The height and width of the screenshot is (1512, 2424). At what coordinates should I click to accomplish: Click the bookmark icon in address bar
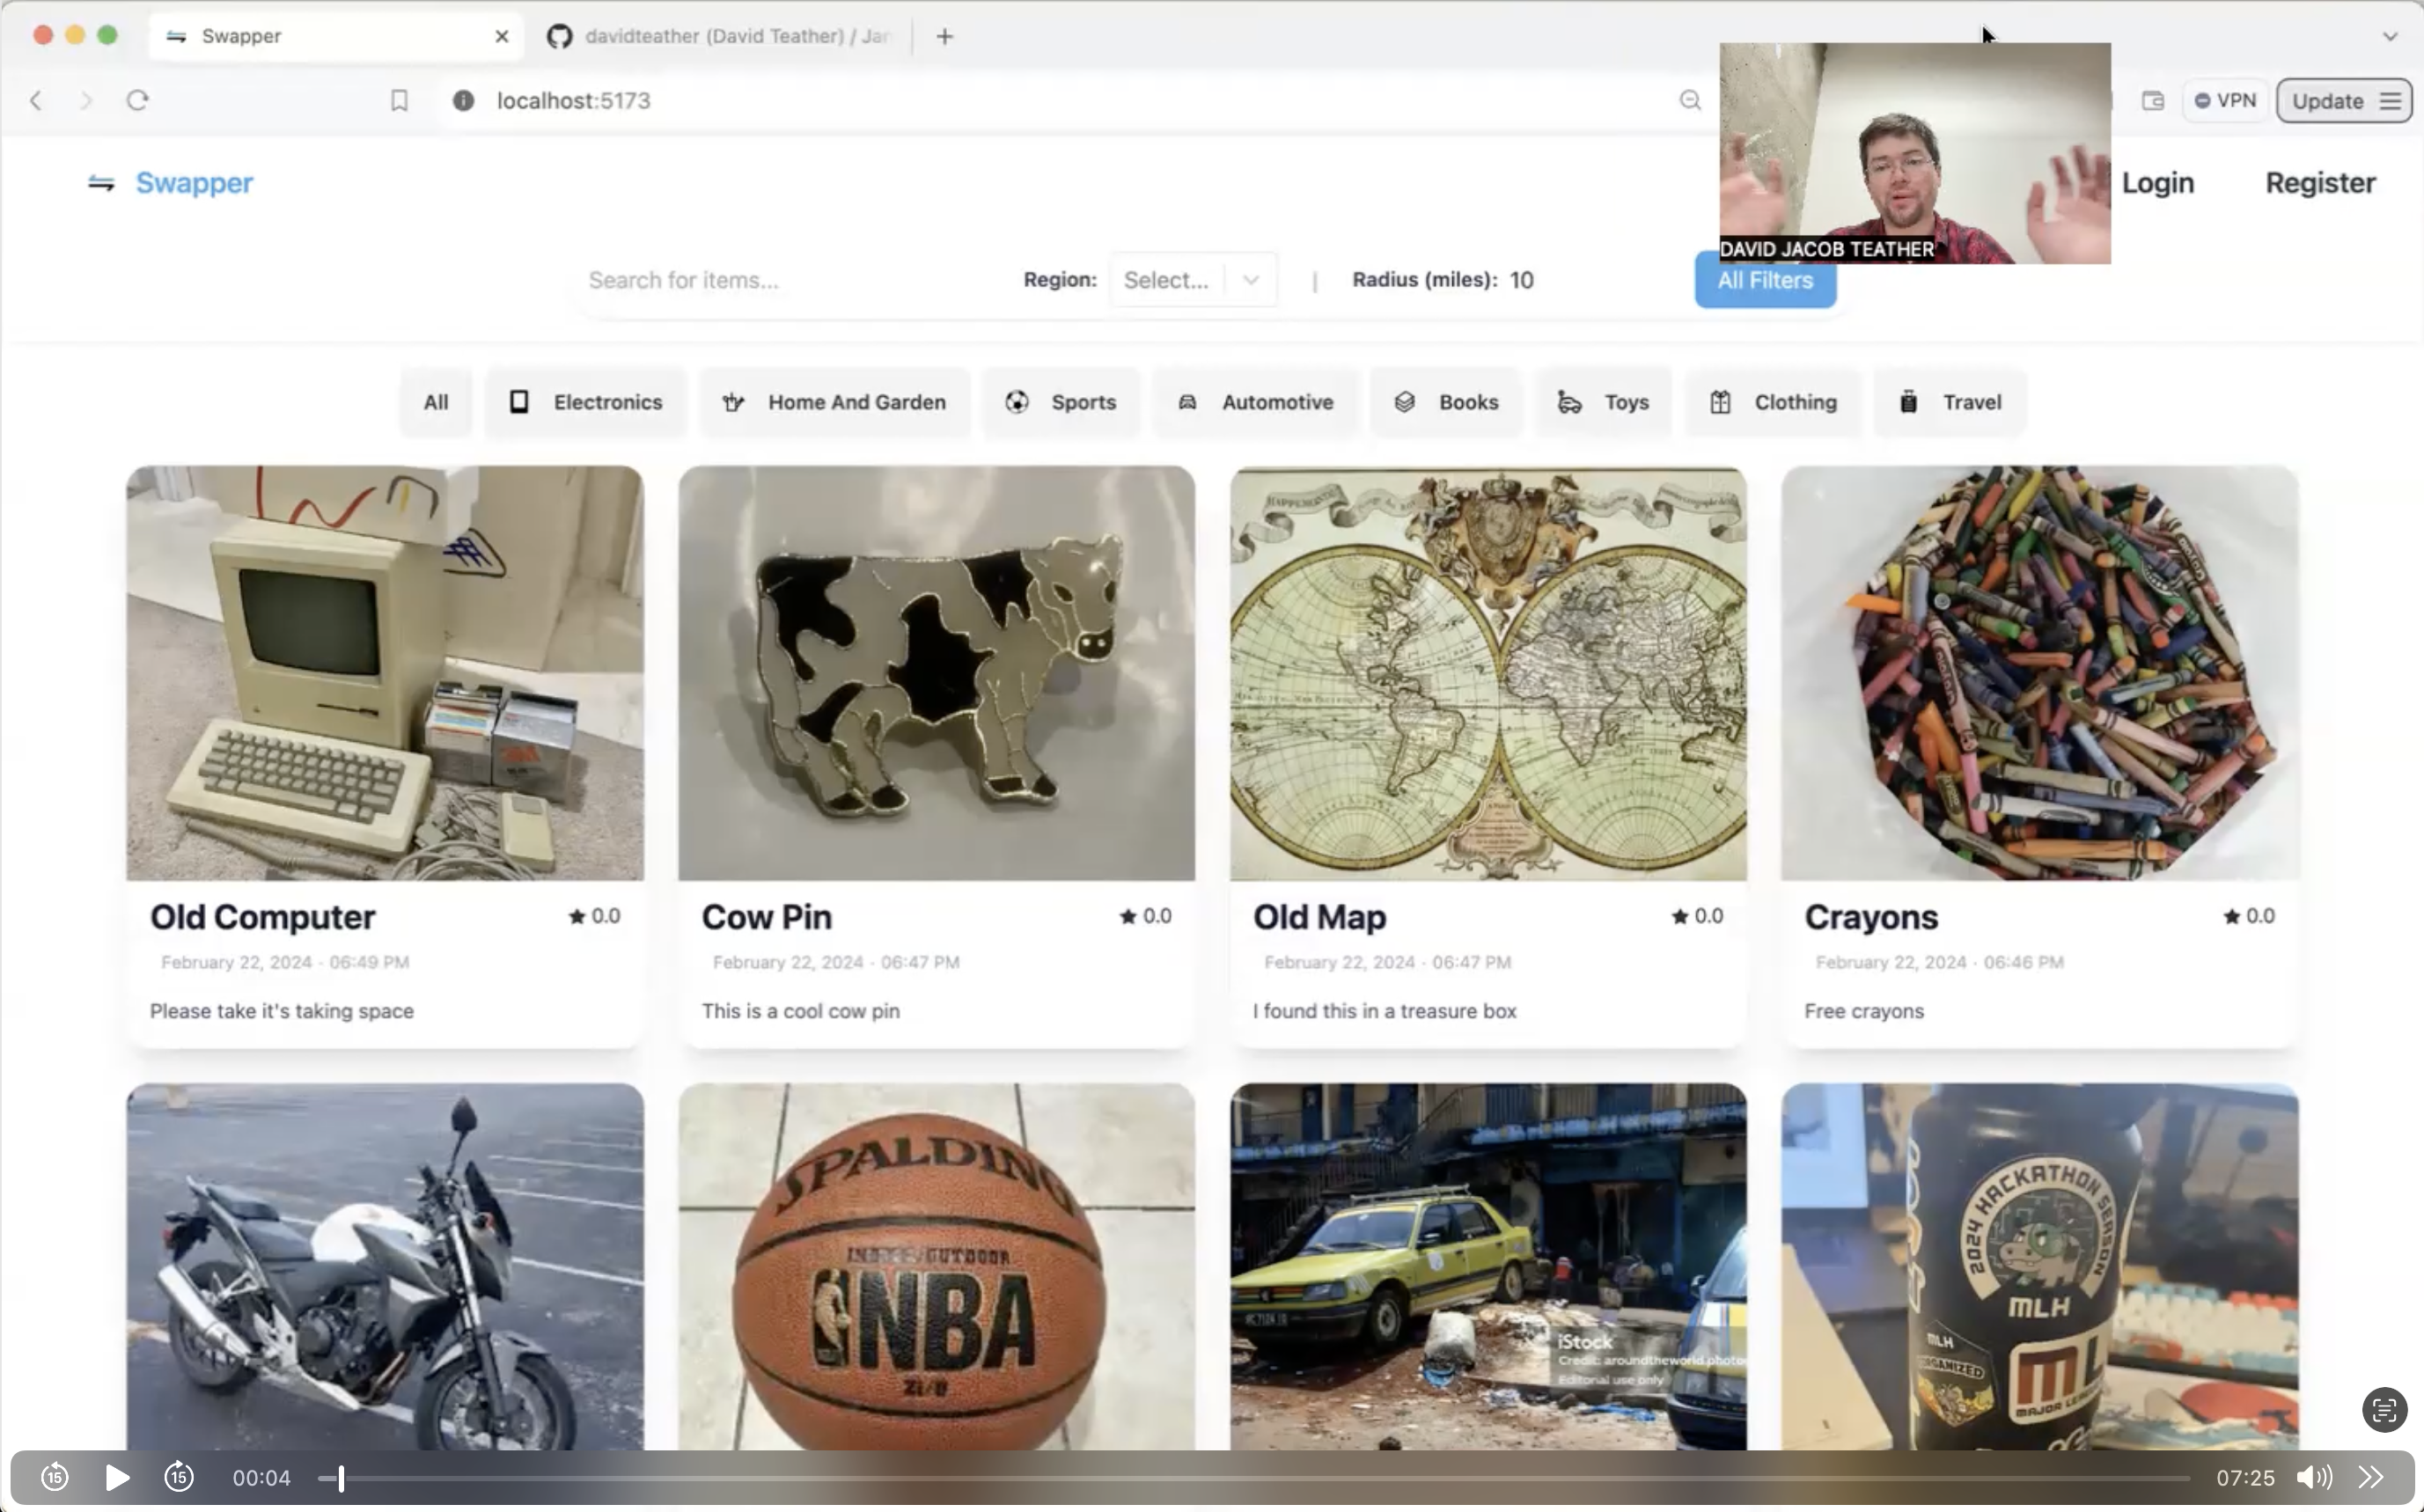pyautogui.click(x=399, y=100)
